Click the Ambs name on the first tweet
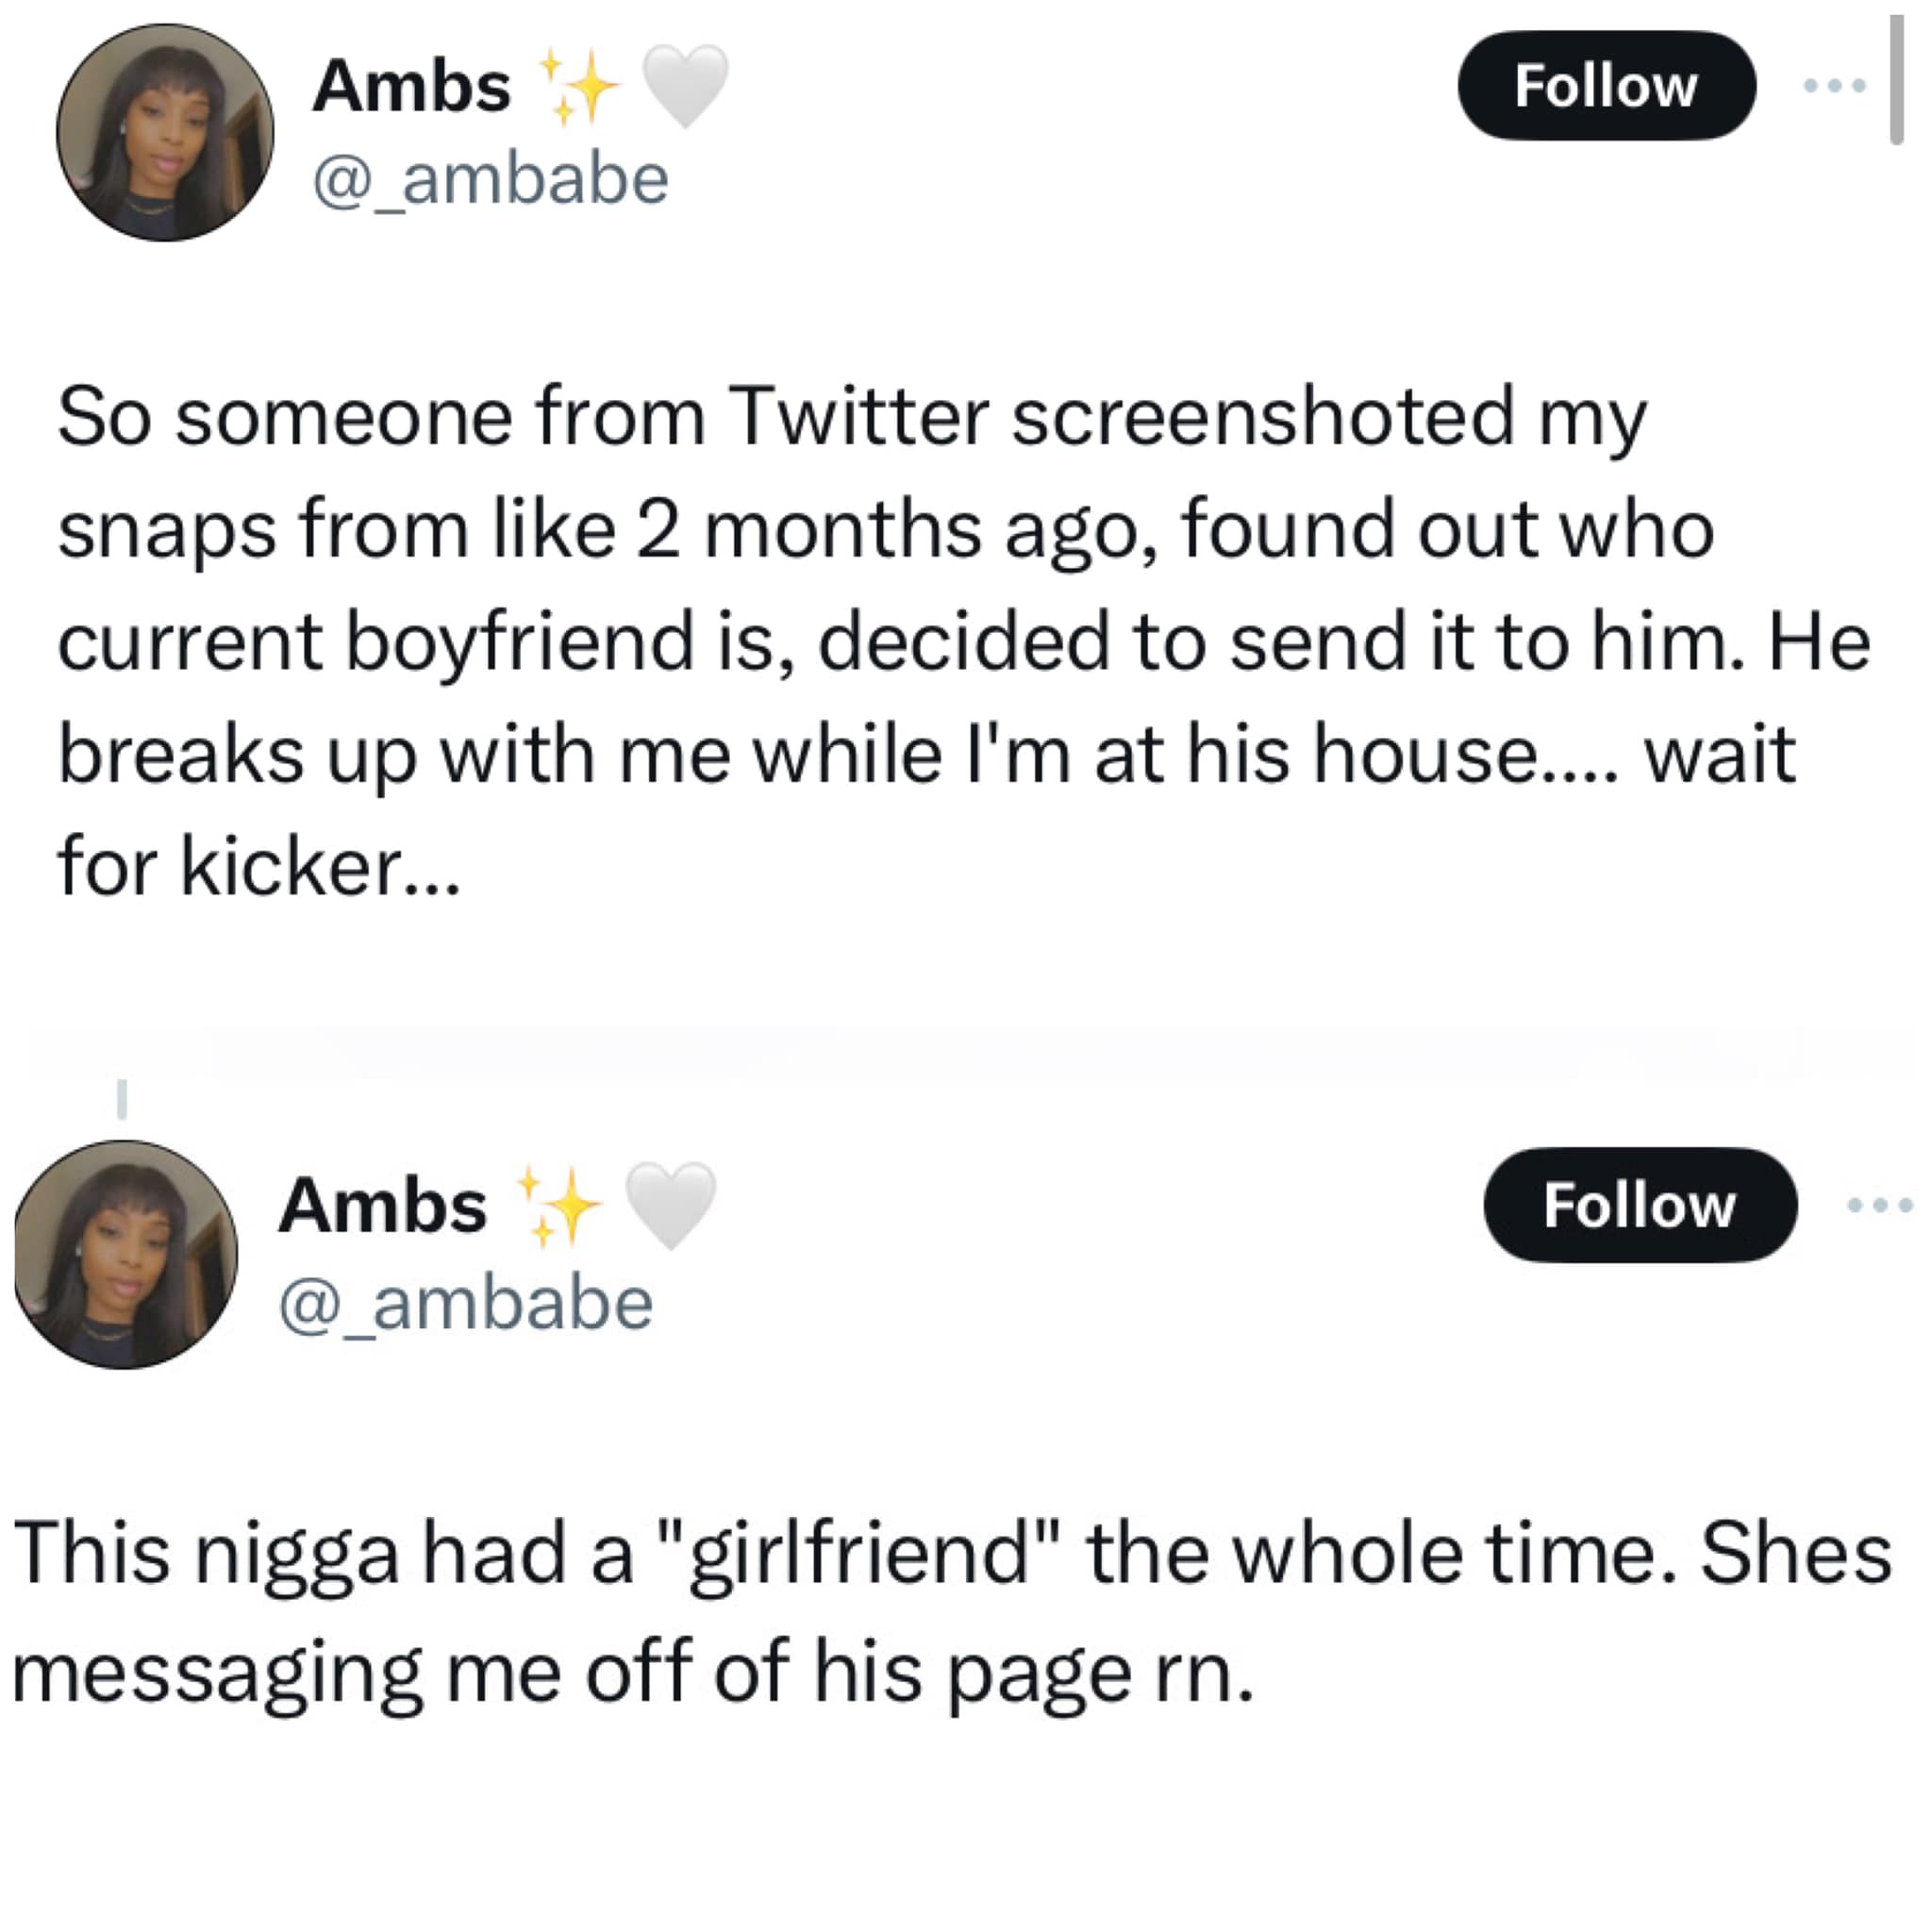Viewport: 1932px width, 1932px height. 411,86
